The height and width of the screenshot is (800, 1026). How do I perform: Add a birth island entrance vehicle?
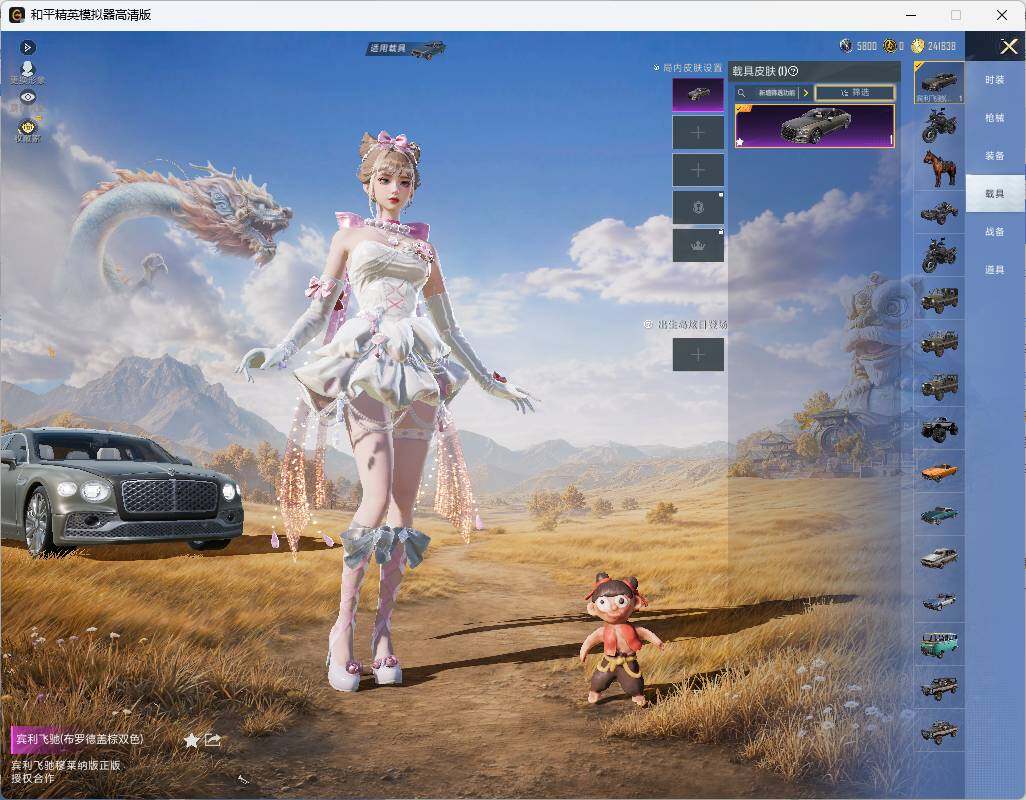698,355
